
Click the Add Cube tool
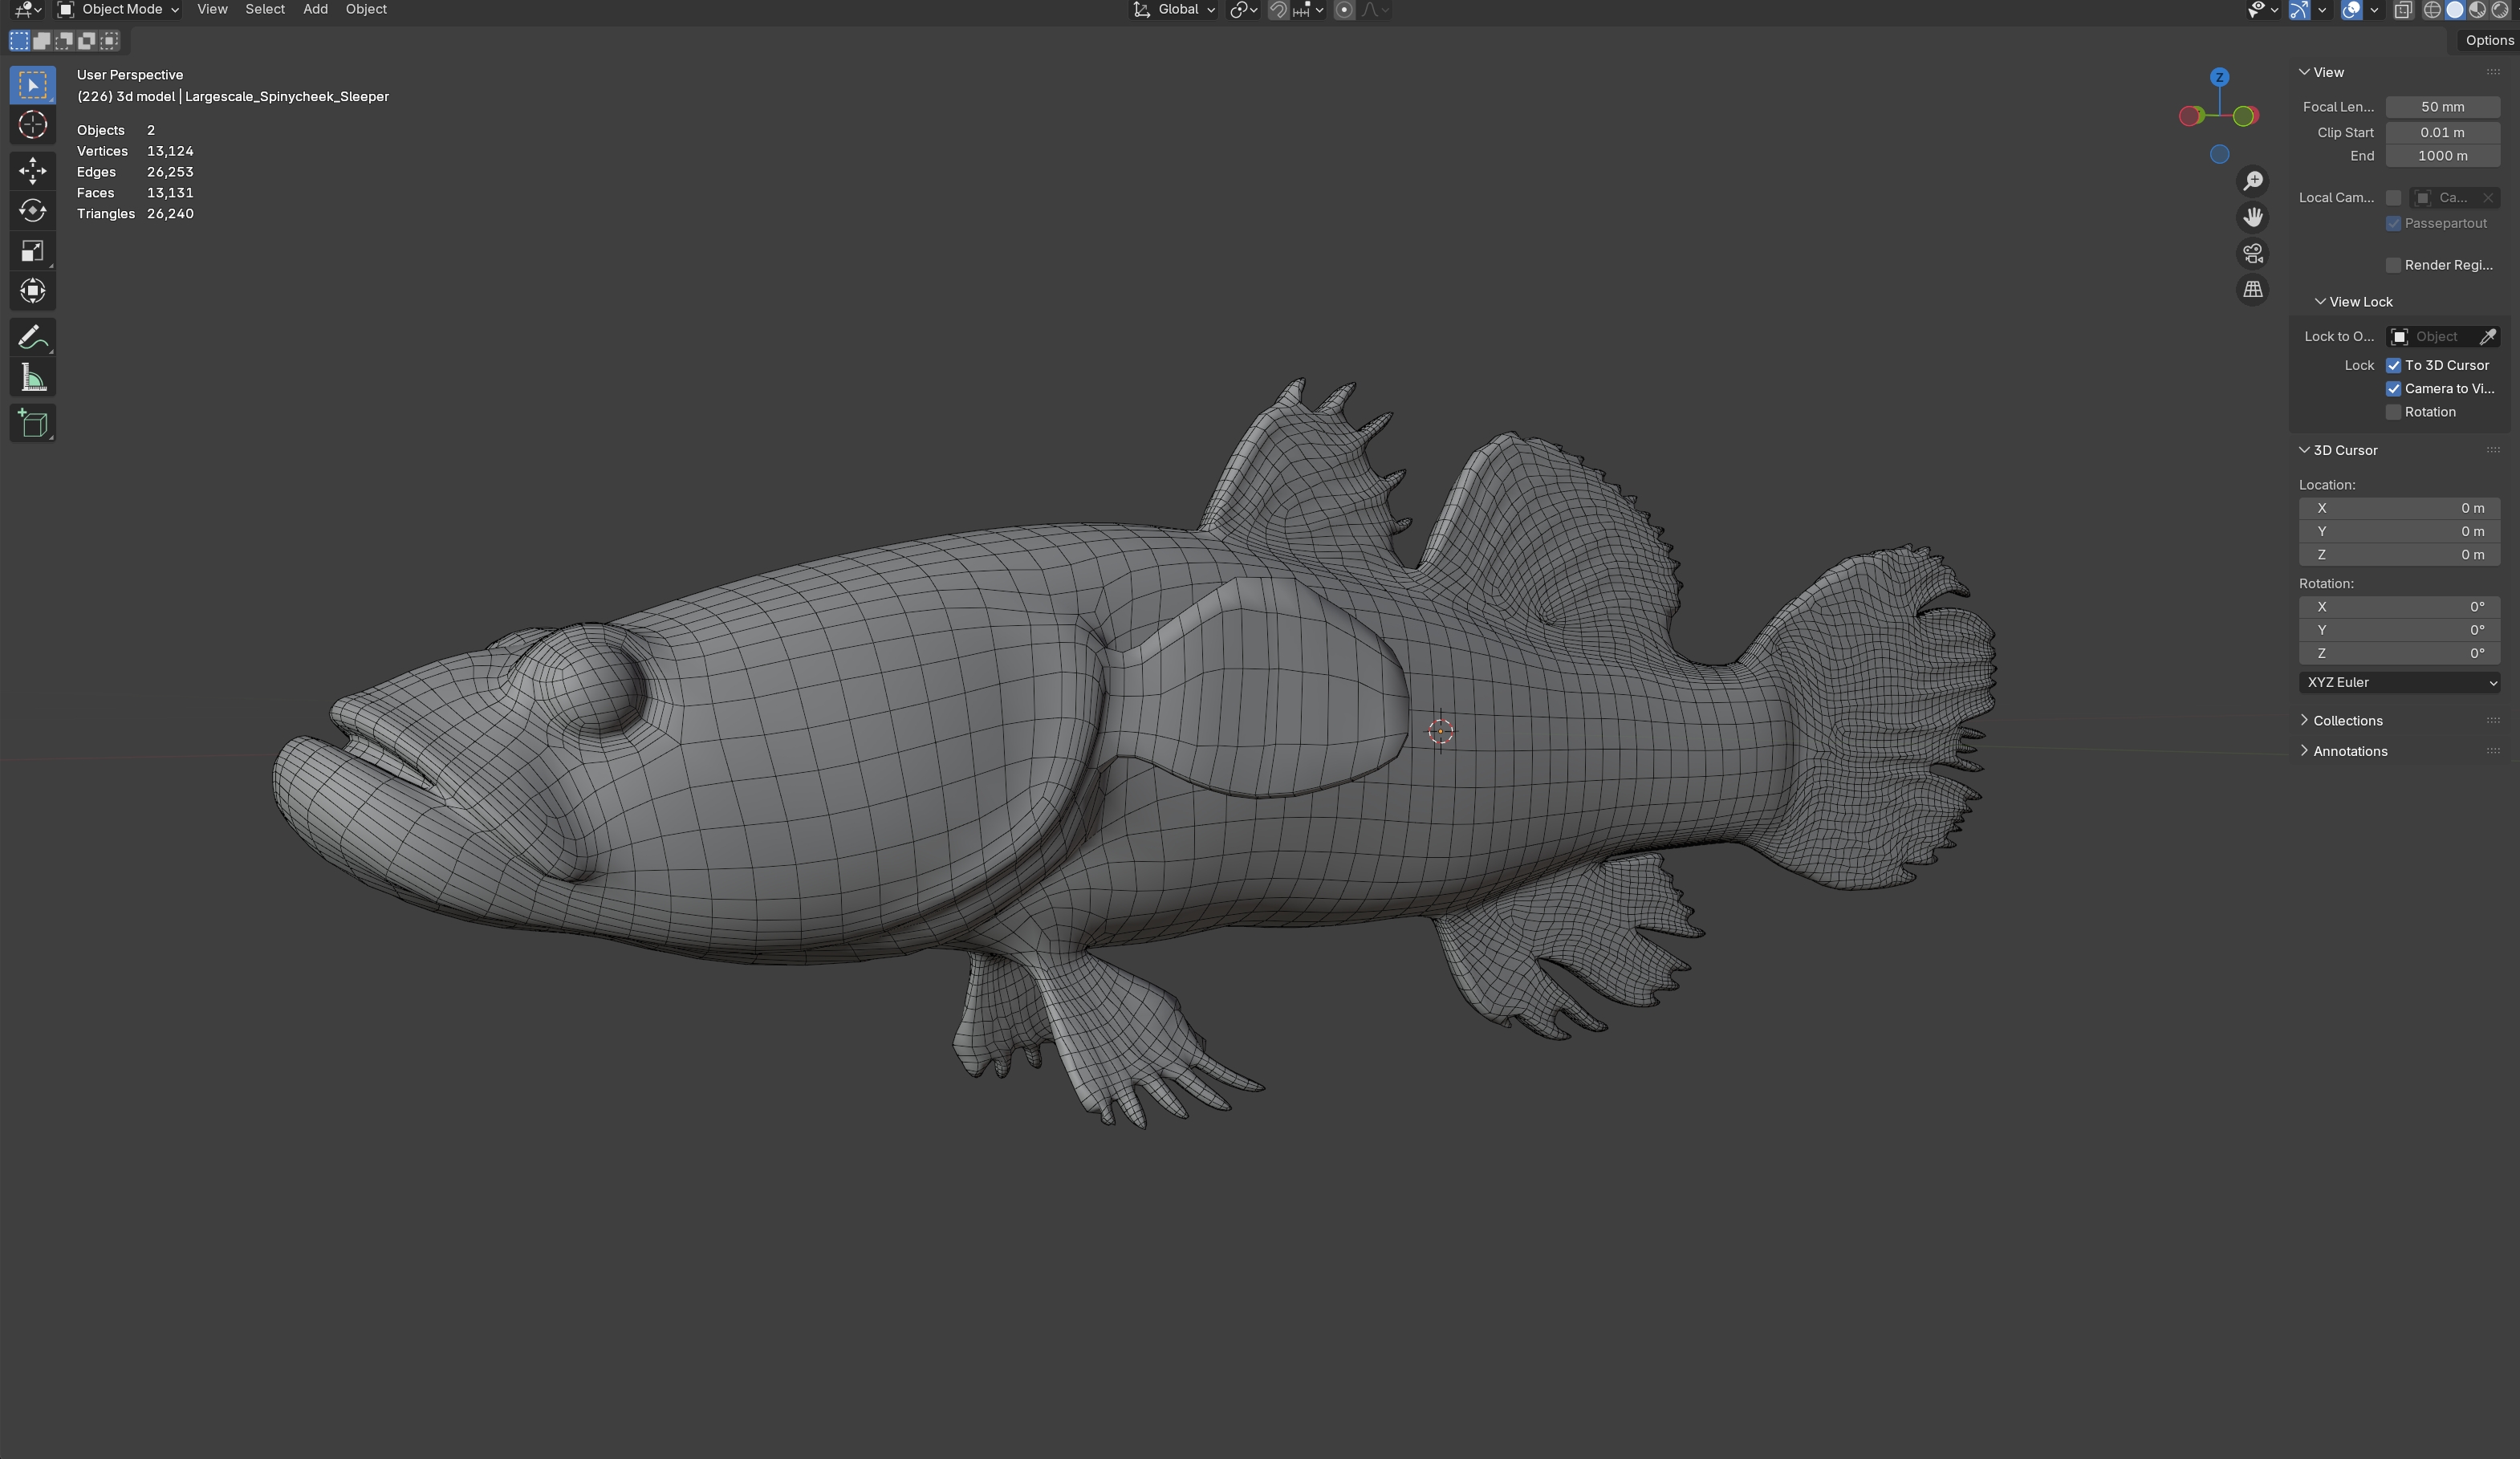coord(32,423)
